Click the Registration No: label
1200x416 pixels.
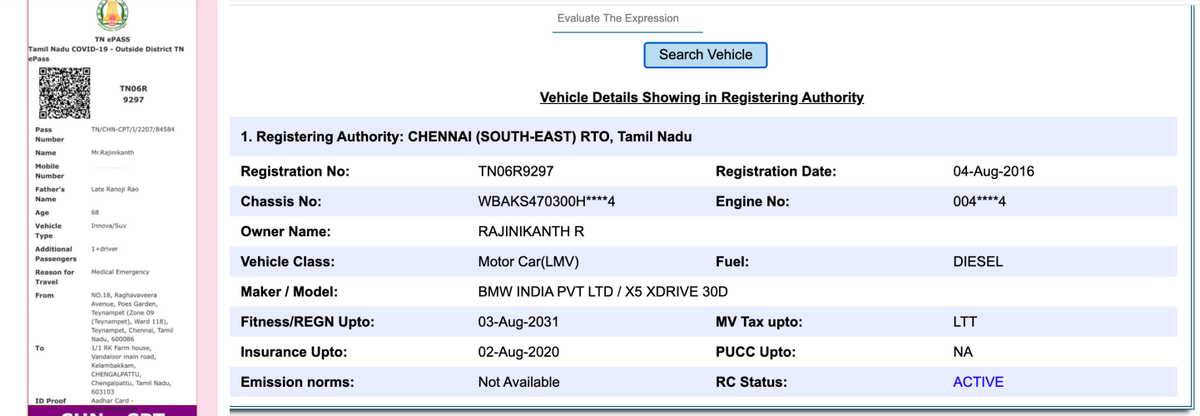pos(295,172)
